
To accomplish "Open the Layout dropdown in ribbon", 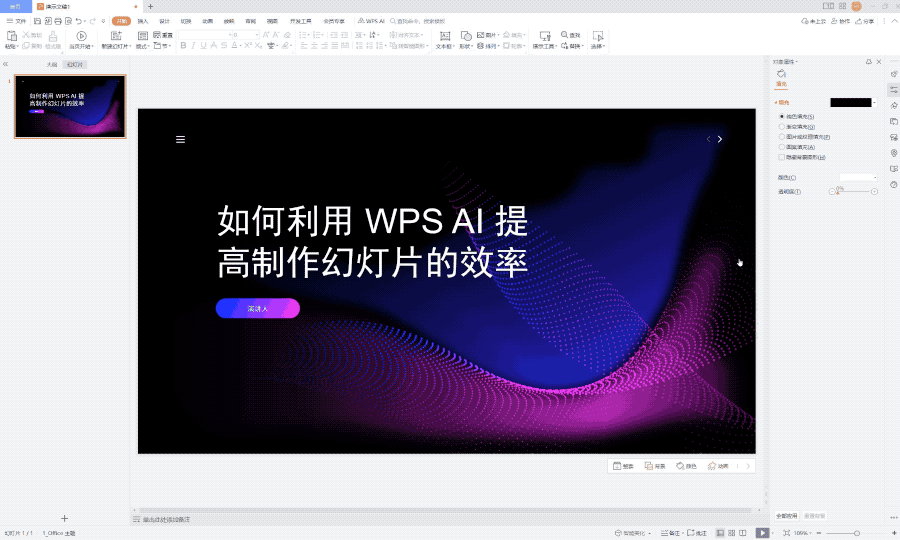I will (x=143, y=46).
